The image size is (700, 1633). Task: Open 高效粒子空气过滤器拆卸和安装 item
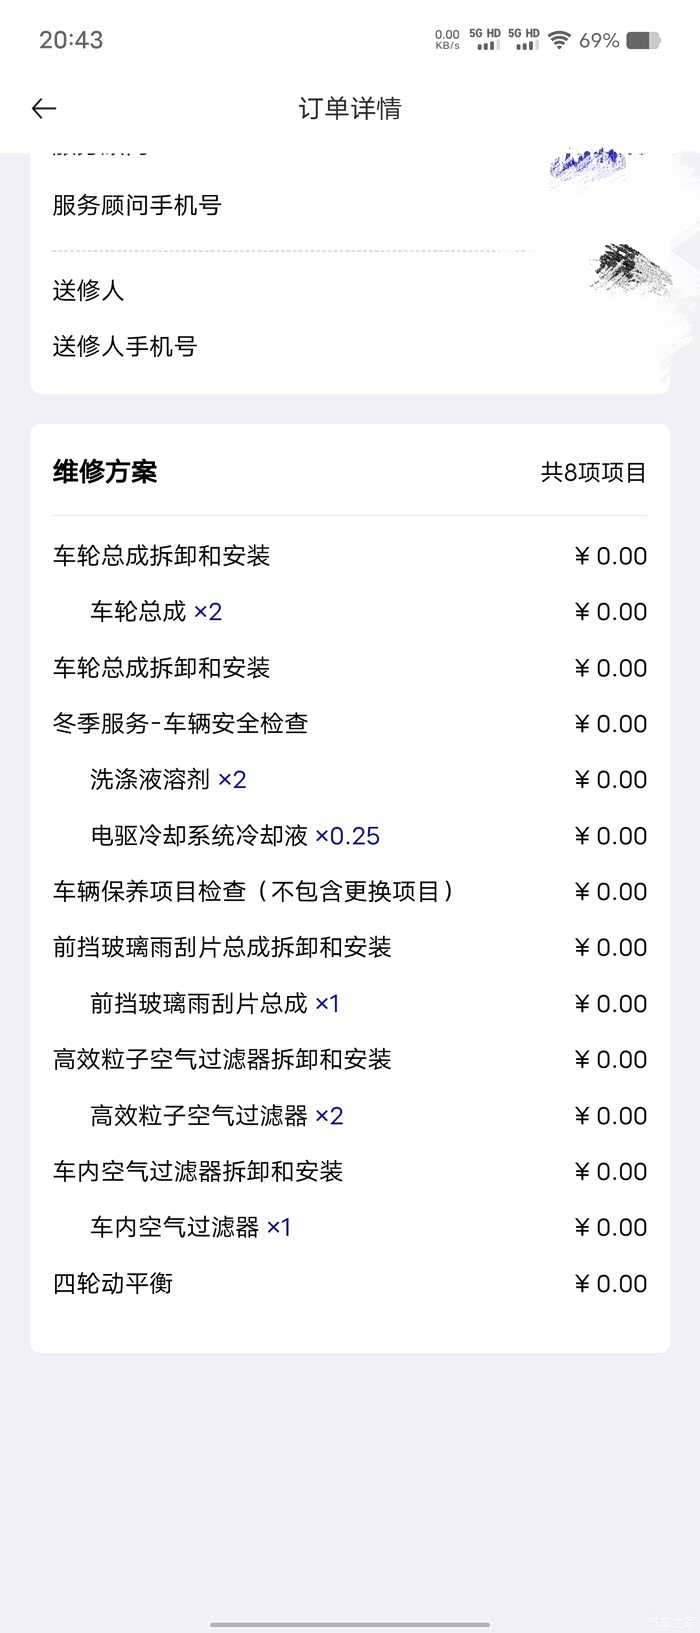click(222, 1060)
